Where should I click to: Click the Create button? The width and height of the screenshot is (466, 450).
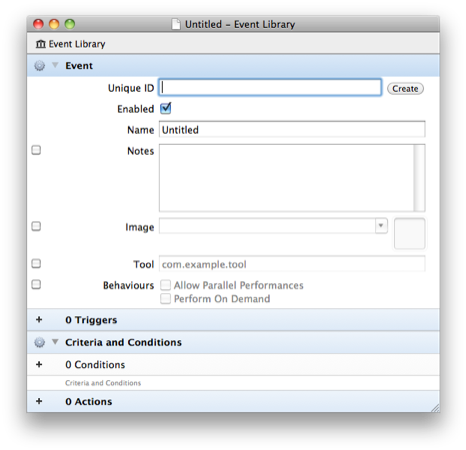tap(405, 89)
